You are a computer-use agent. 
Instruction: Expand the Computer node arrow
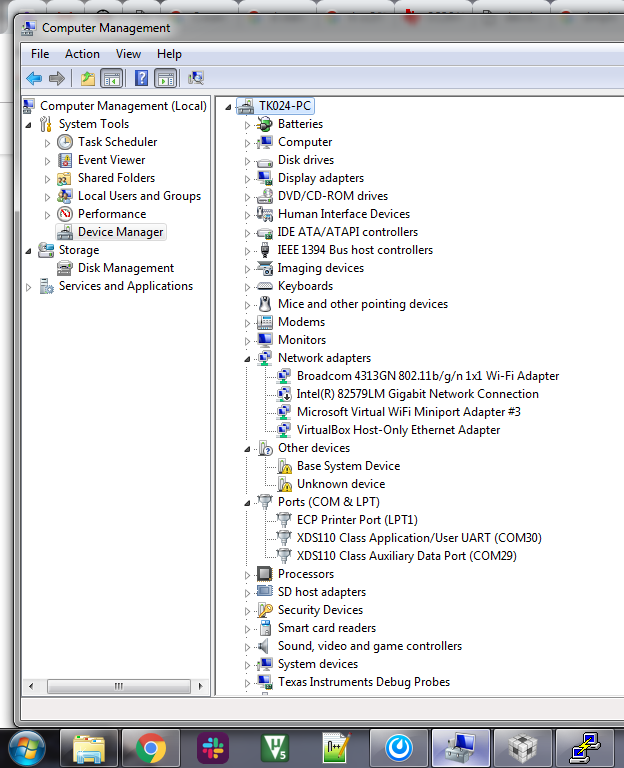[x=247, y=143]
